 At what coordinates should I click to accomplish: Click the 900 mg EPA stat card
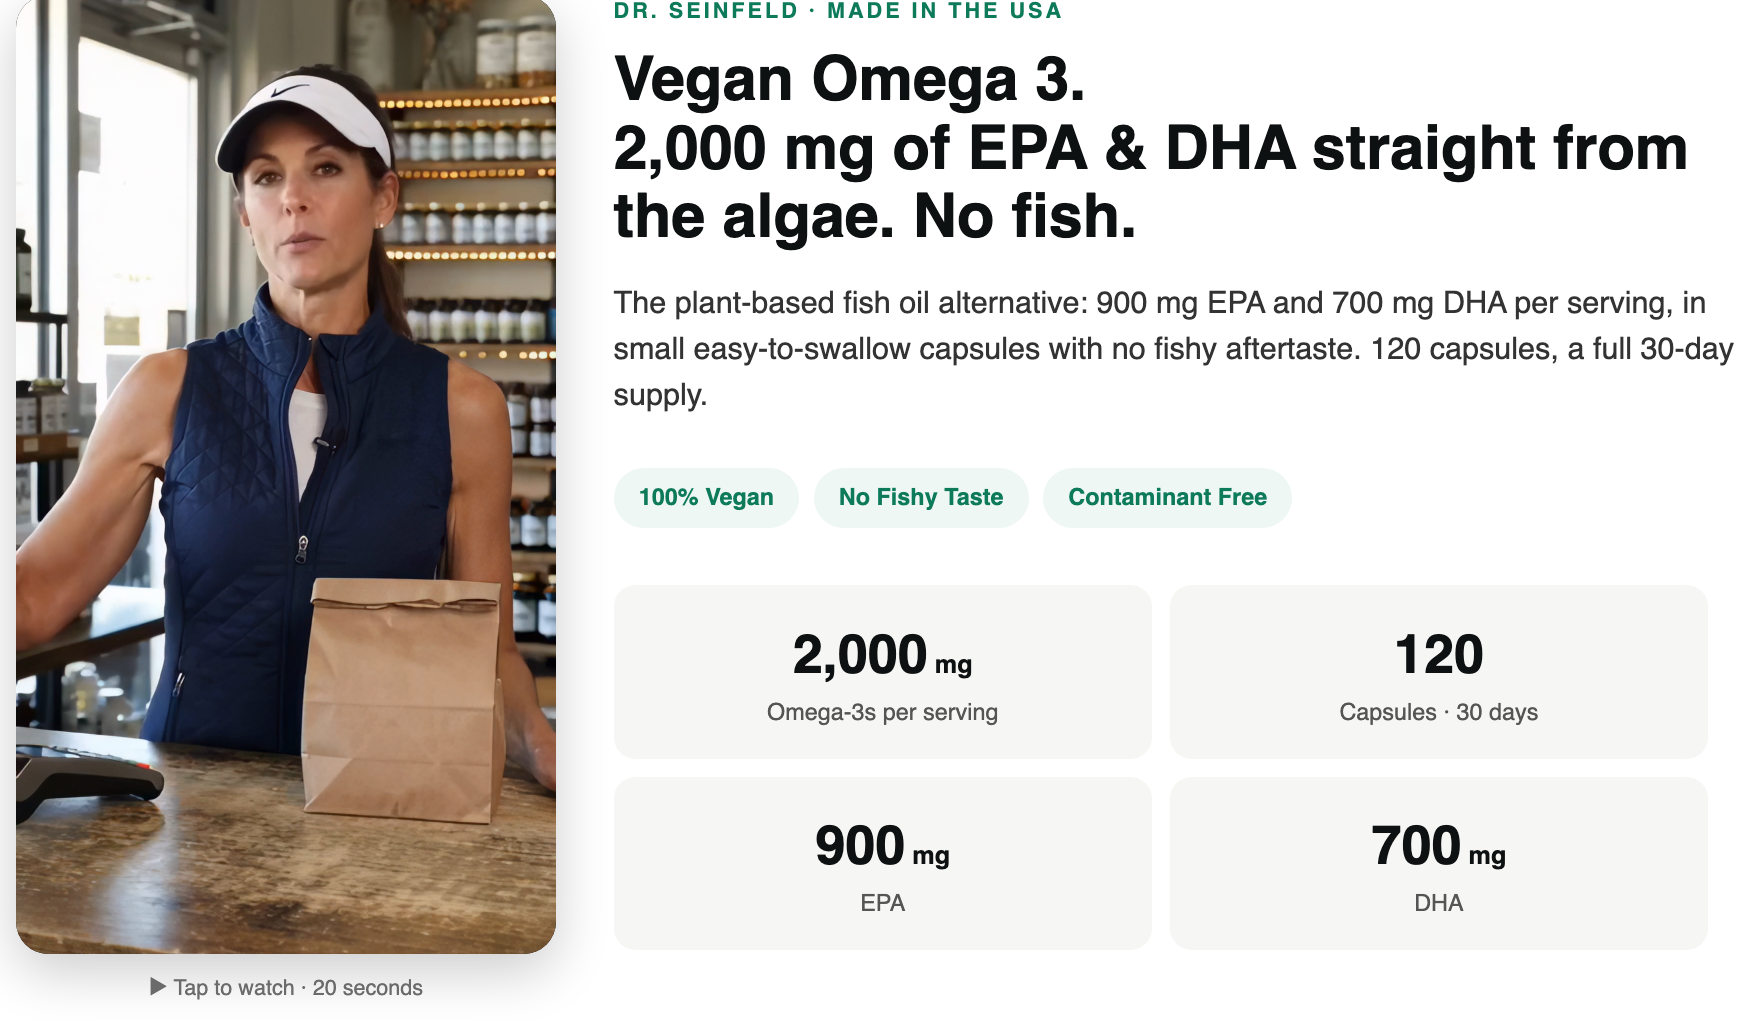883,863
